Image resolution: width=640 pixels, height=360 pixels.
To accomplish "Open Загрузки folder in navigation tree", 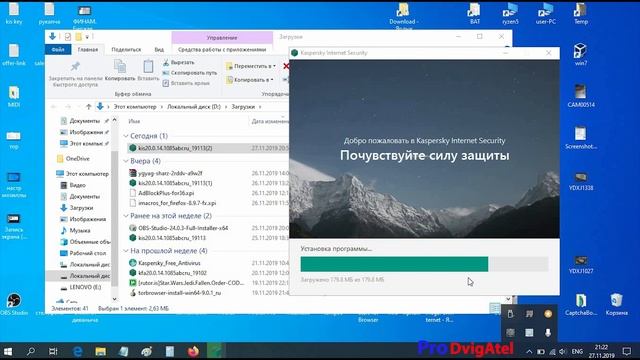I will 81,208.
